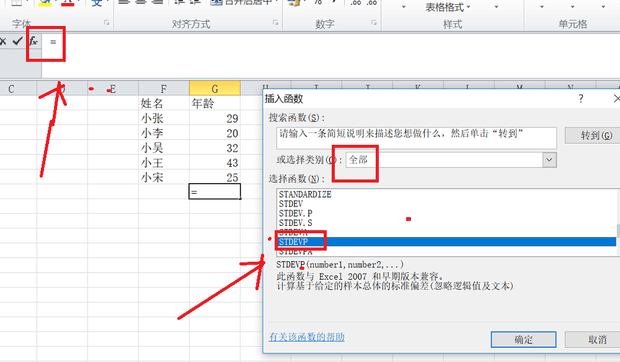Image resolution: width=620 pixels, height=362 pixels.
Task: Open the 对齐方式 group dialog launcher
Action: click(275, 23)
